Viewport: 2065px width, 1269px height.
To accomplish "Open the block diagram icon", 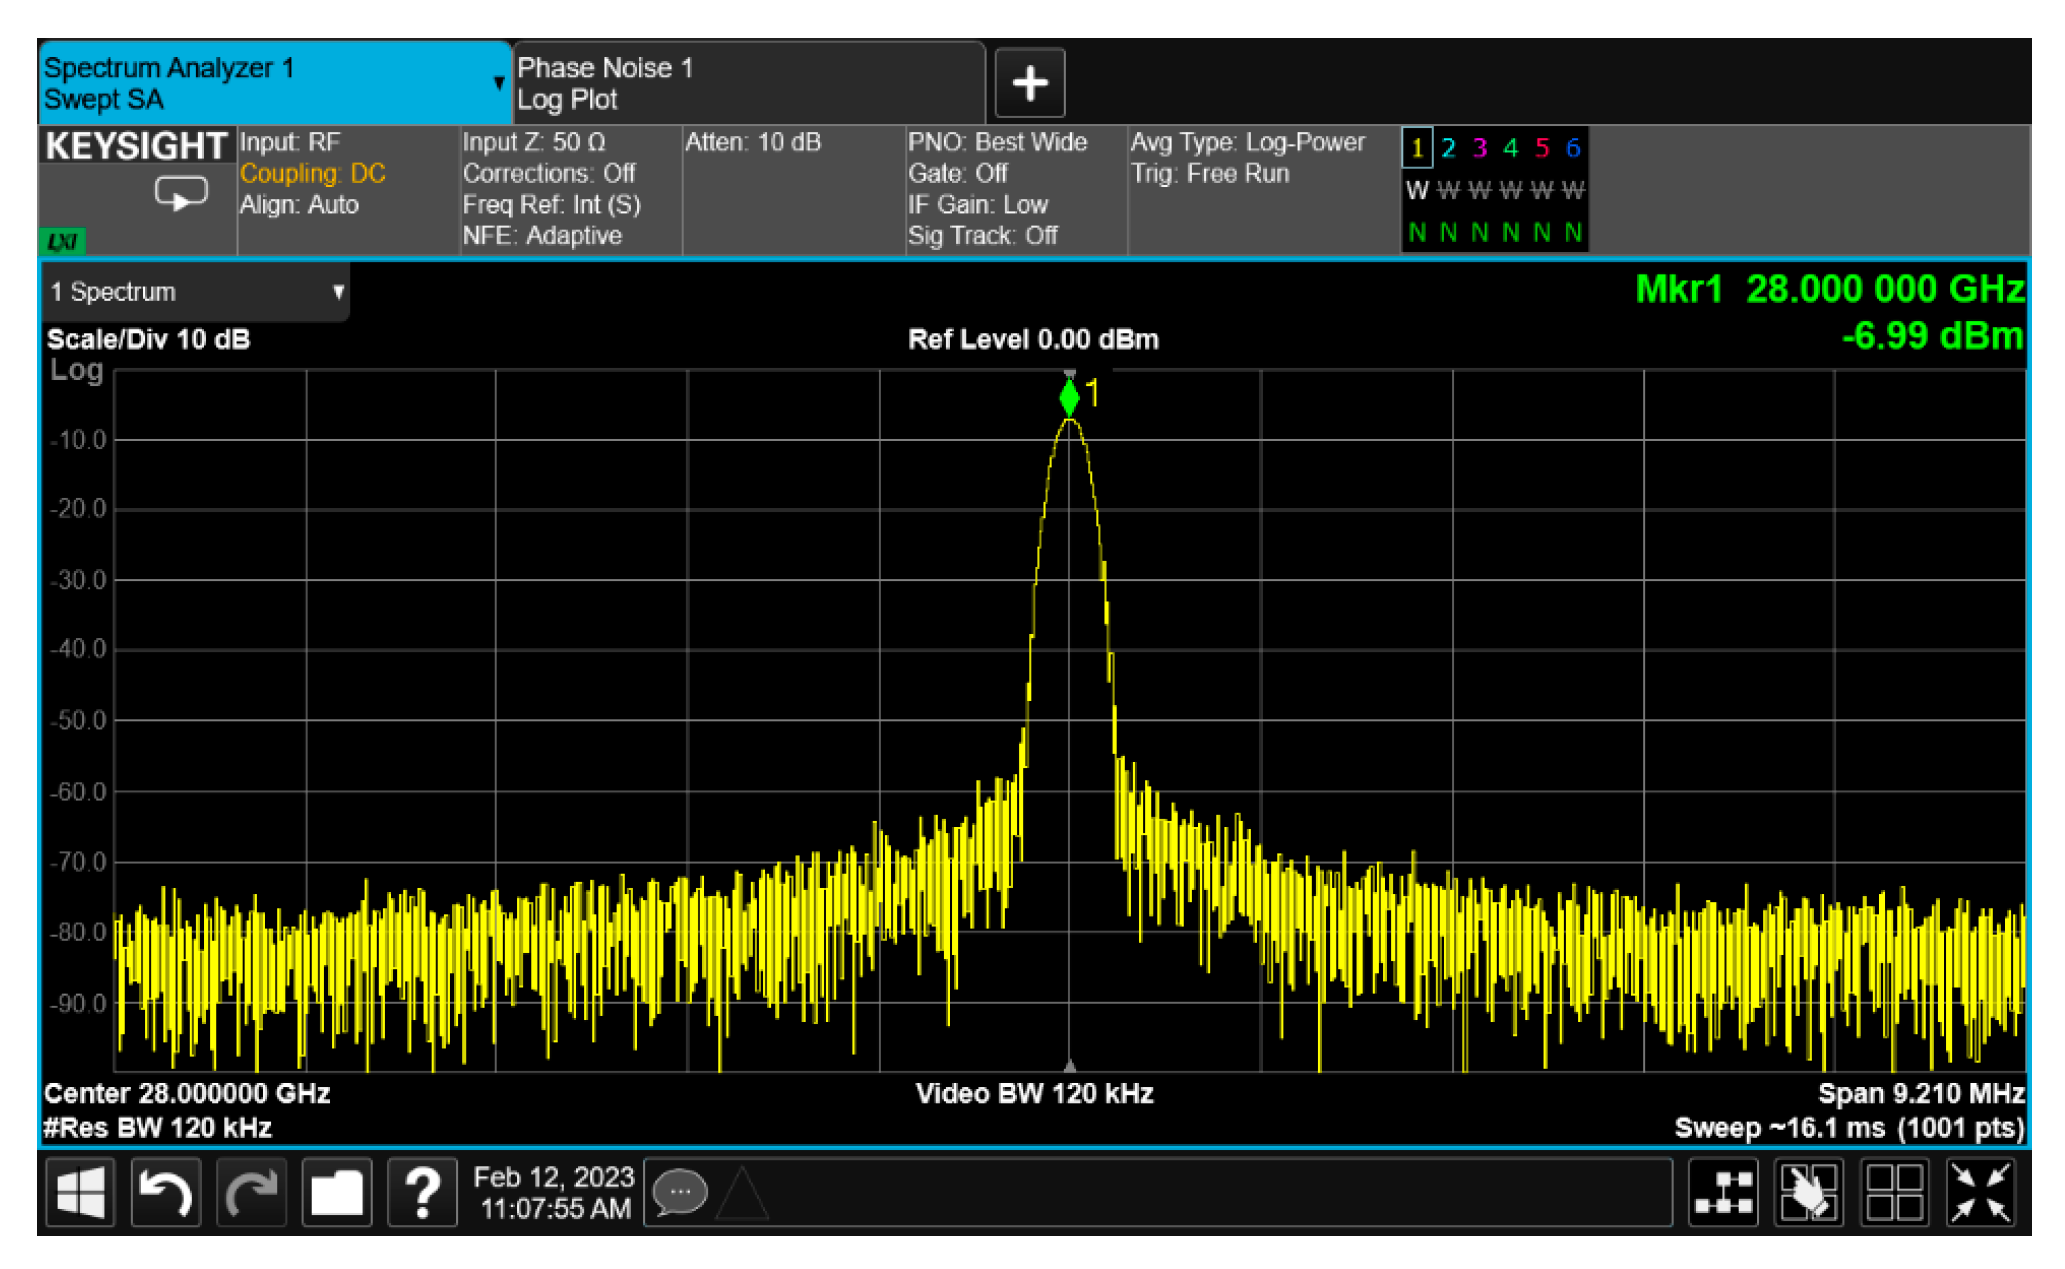I will (1724, 1192).
